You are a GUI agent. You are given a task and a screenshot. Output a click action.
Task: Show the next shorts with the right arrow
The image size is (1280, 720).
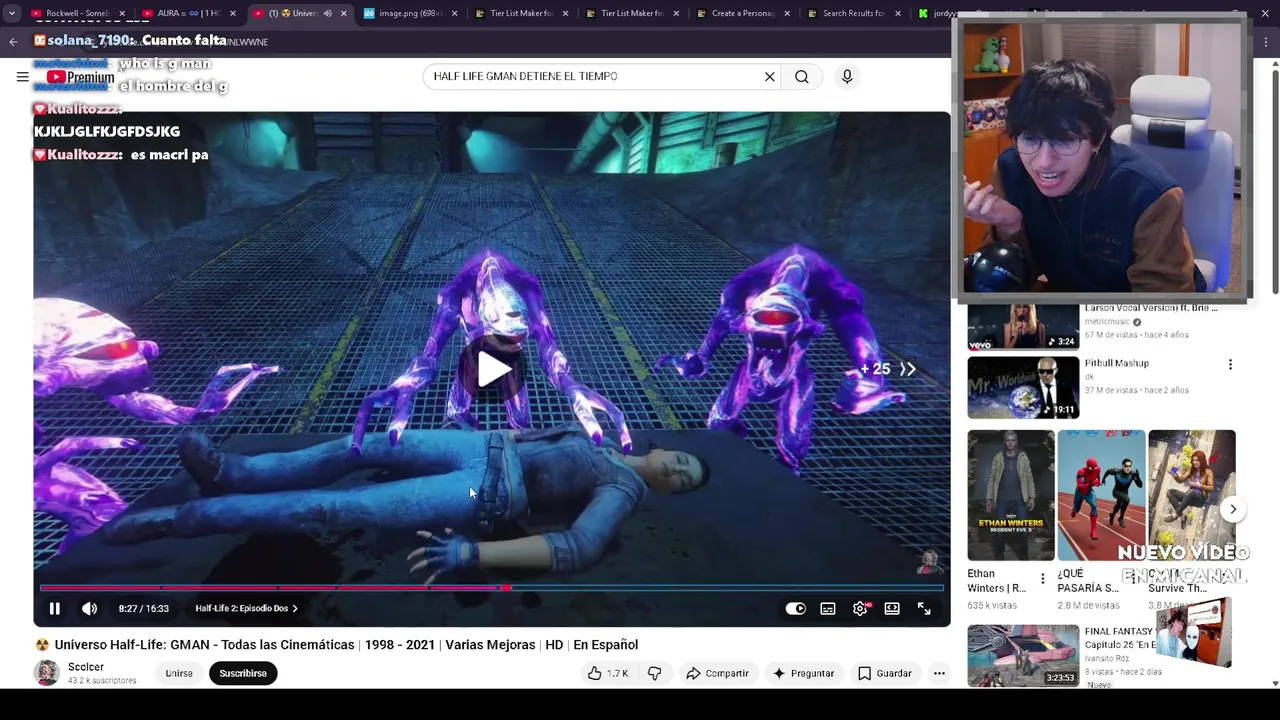pos(1233,509)
